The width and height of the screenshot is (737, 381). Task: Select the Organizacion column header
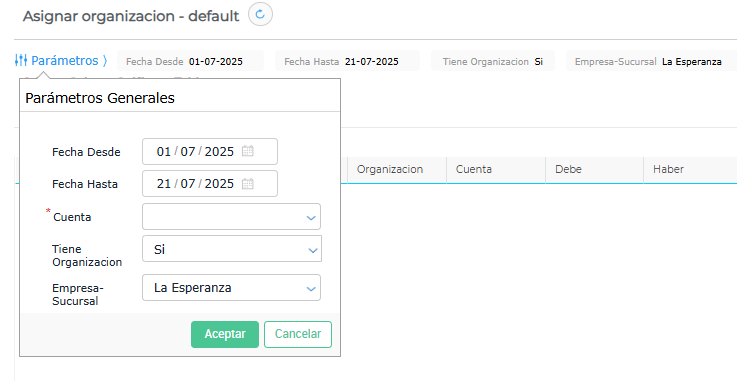click(397, 170)
